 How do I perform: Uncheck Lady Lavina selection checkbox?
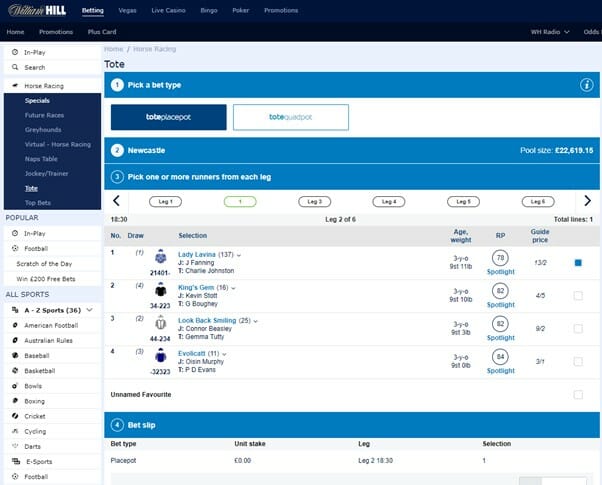pyautogui.click(x=578, y=263)
